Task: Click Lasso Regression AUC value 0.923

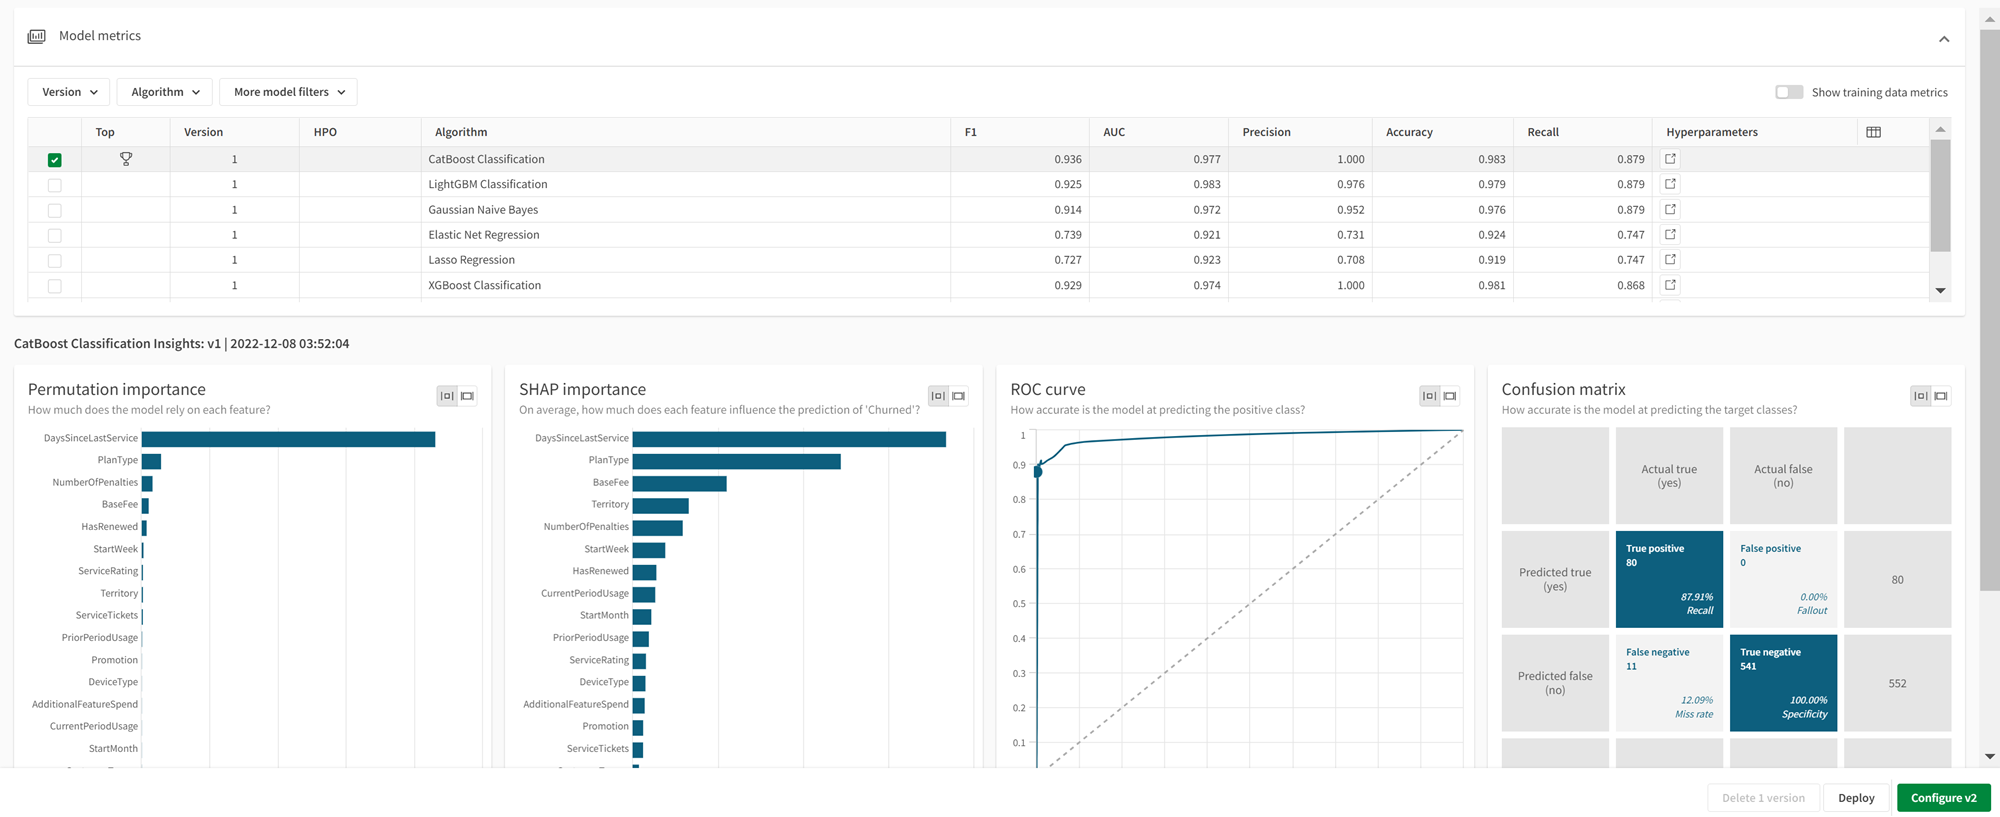Action: (1206, 260)
